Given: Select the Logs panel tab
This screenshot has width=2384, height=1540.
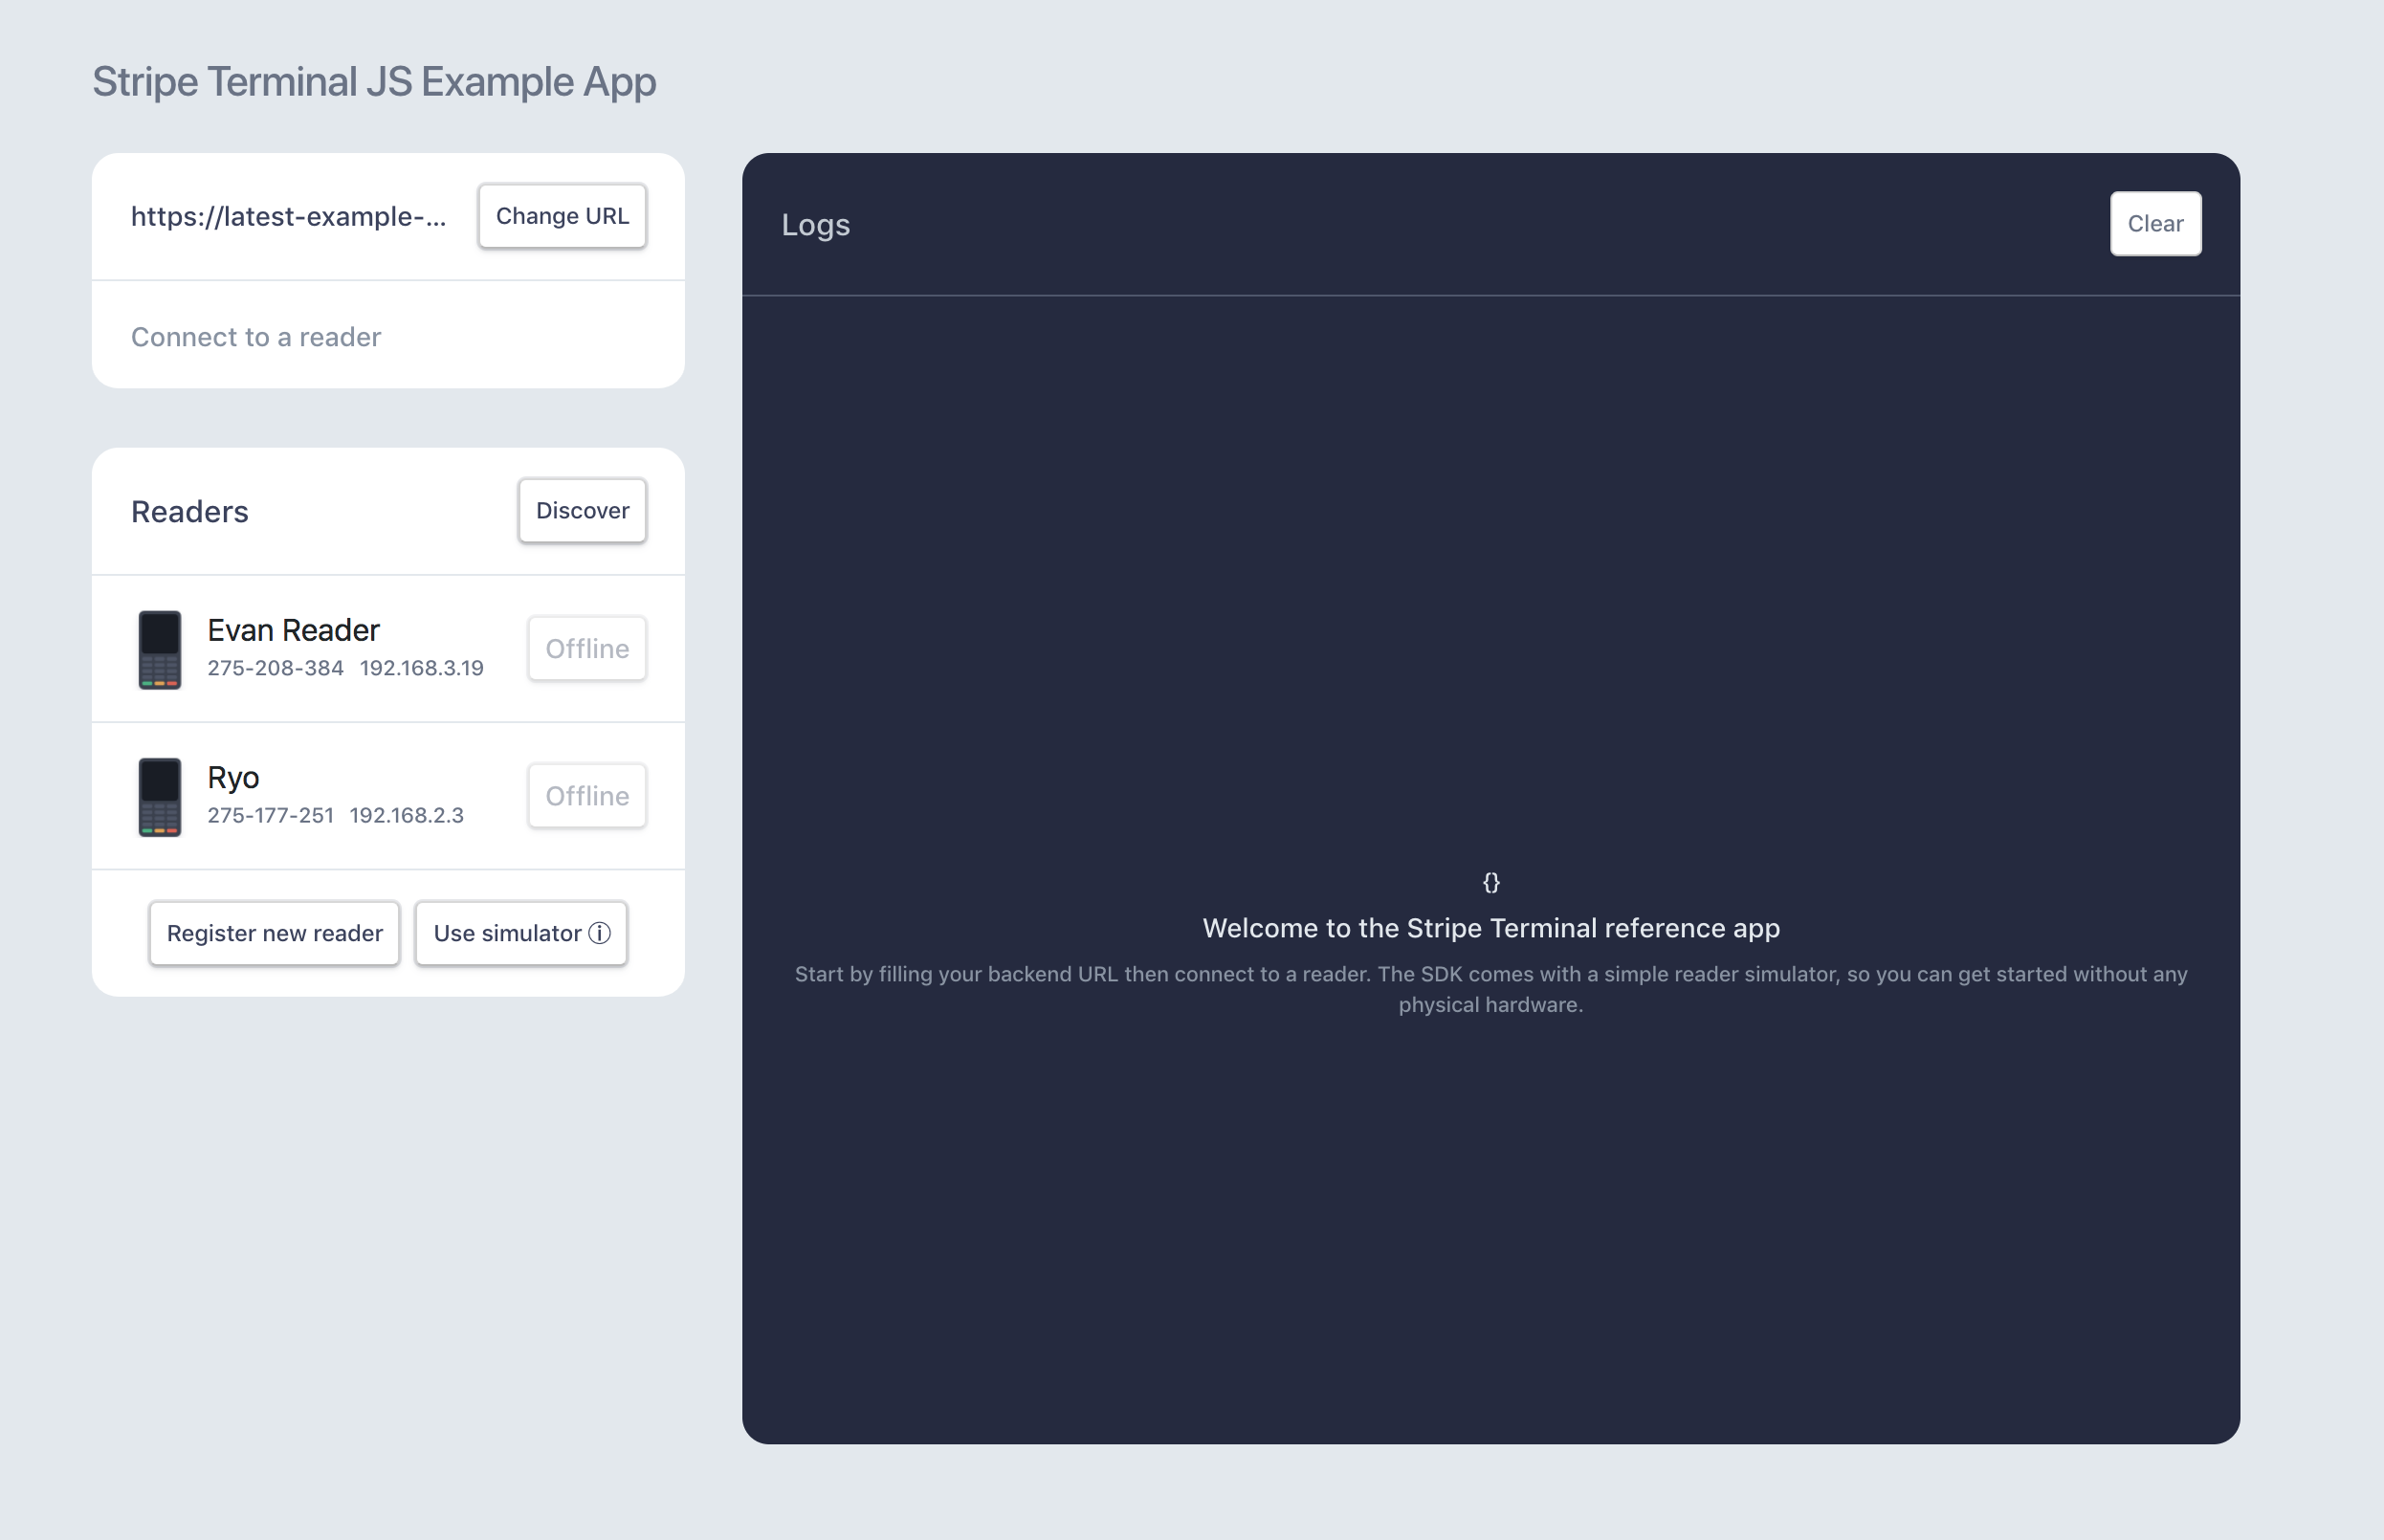Looking at the screenshot, I should (x=817, y=223).
